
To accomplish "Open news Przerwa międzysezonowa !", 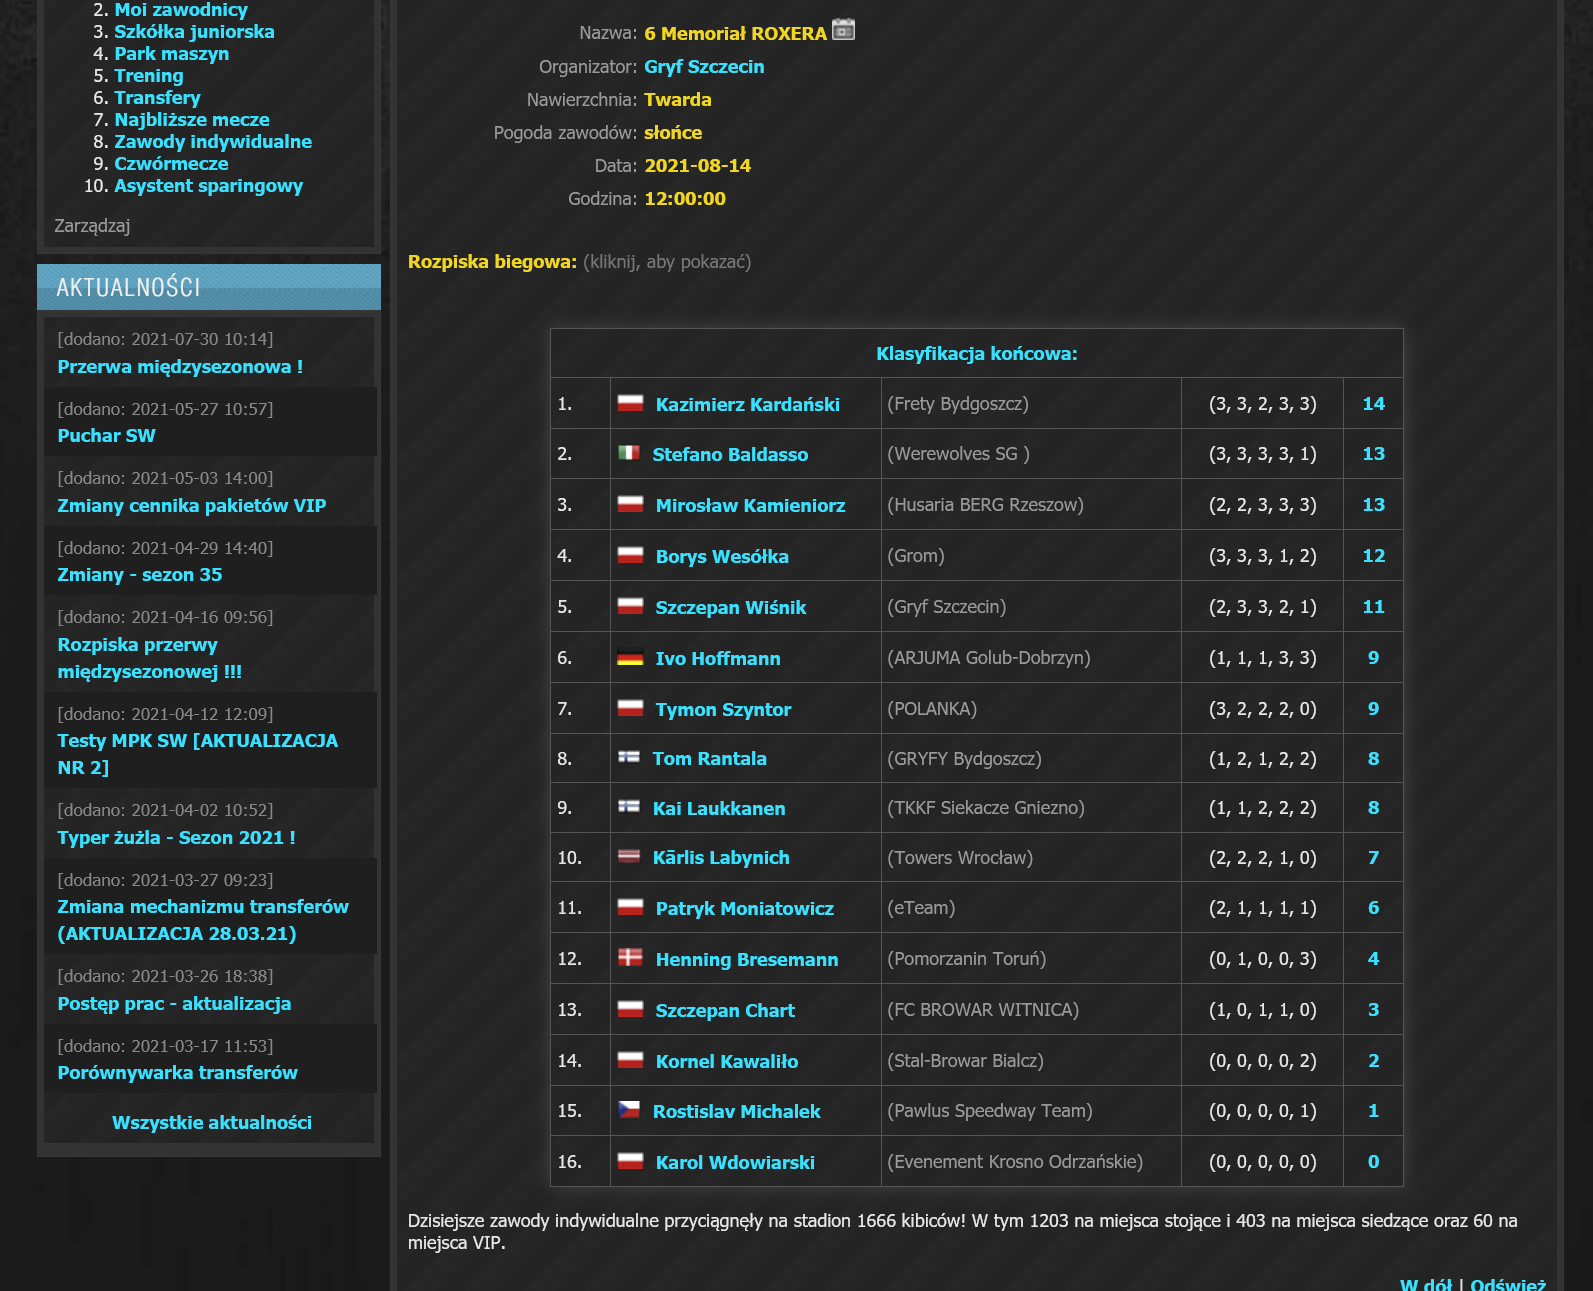I will (x=180, y=367).
